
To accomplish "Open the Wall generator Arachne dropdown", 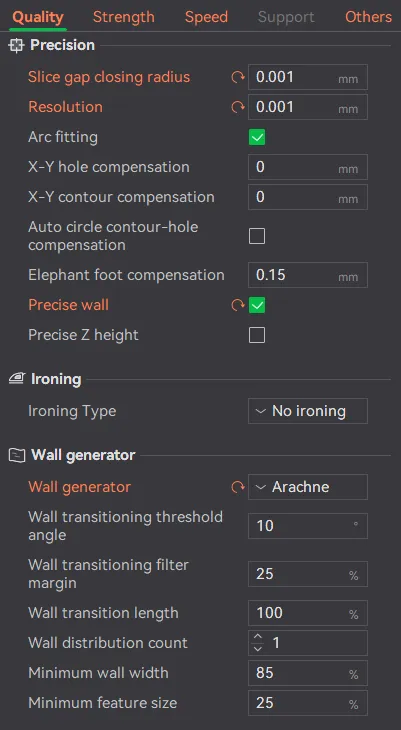I will tap(308, 487).
